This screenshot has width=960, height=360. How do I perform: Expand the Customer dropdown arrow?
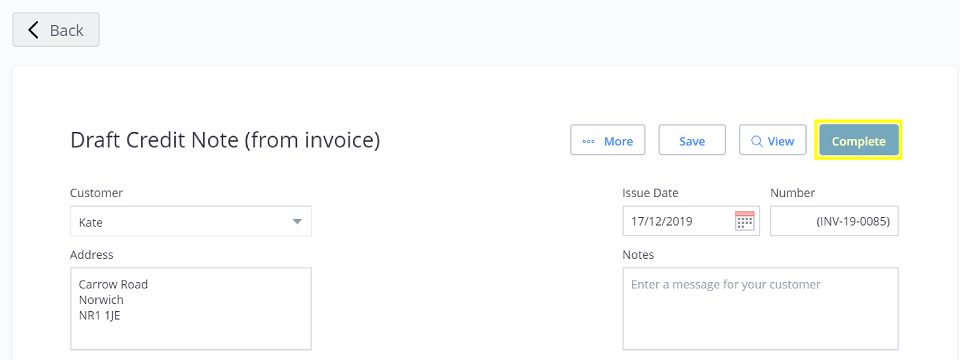297,222
